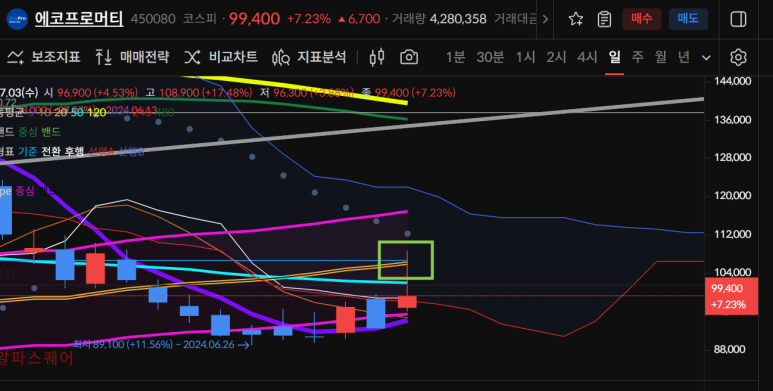The height and width of the screenshot is (391, 773).
Task: Click the 99,400 price tag on axis
Action: (x=731, y=296)
